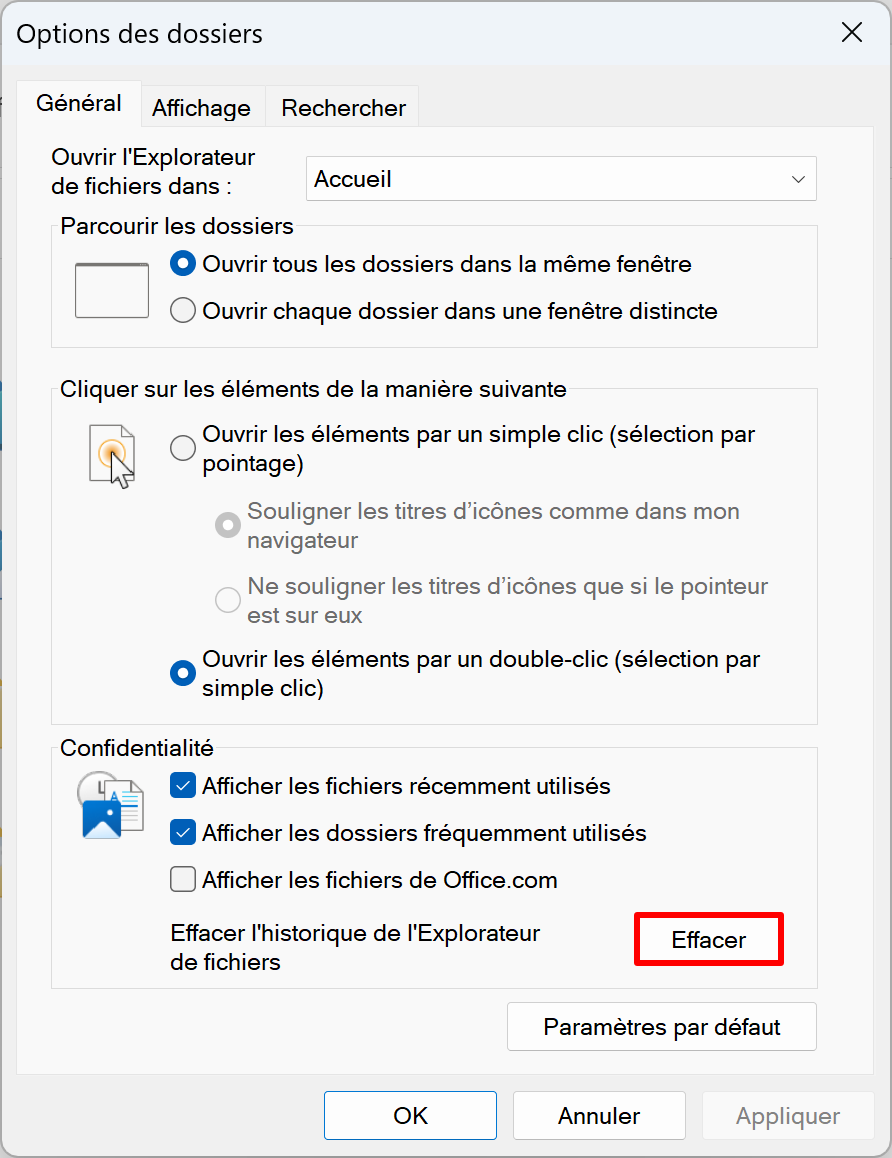Close the Options des dossiers dialog
Viewport: 892px width, 1158px height.
[x=851, y=32]
